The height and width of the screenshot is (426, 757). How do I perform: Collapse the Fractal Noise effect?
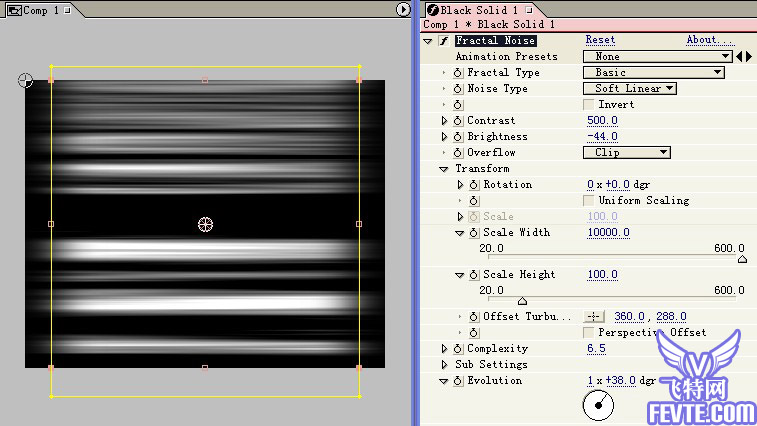click(427, 41)
